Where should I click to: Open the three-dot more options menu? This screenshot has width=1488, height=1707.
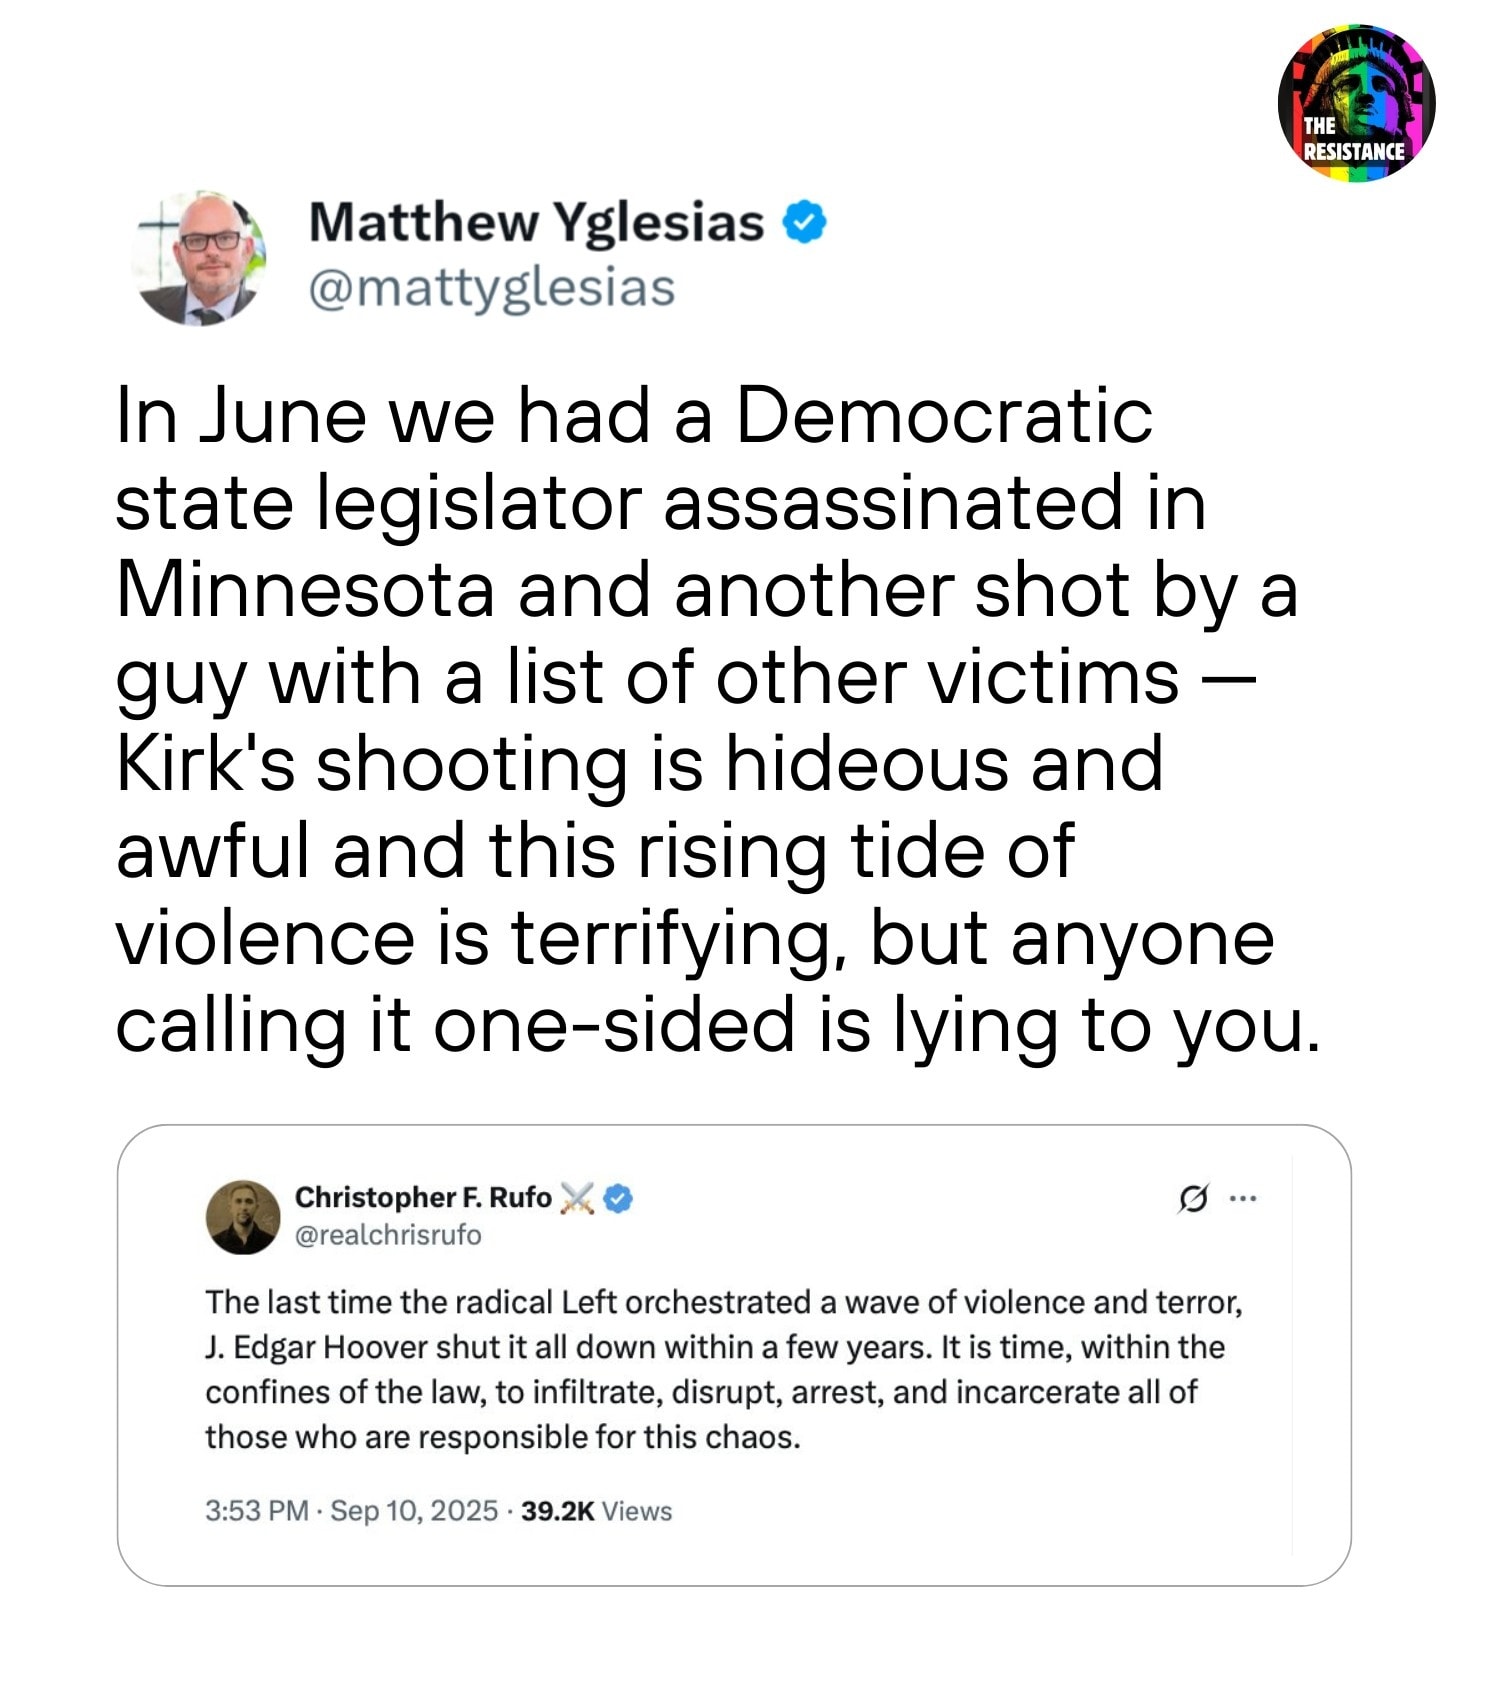point(1242,1197)
